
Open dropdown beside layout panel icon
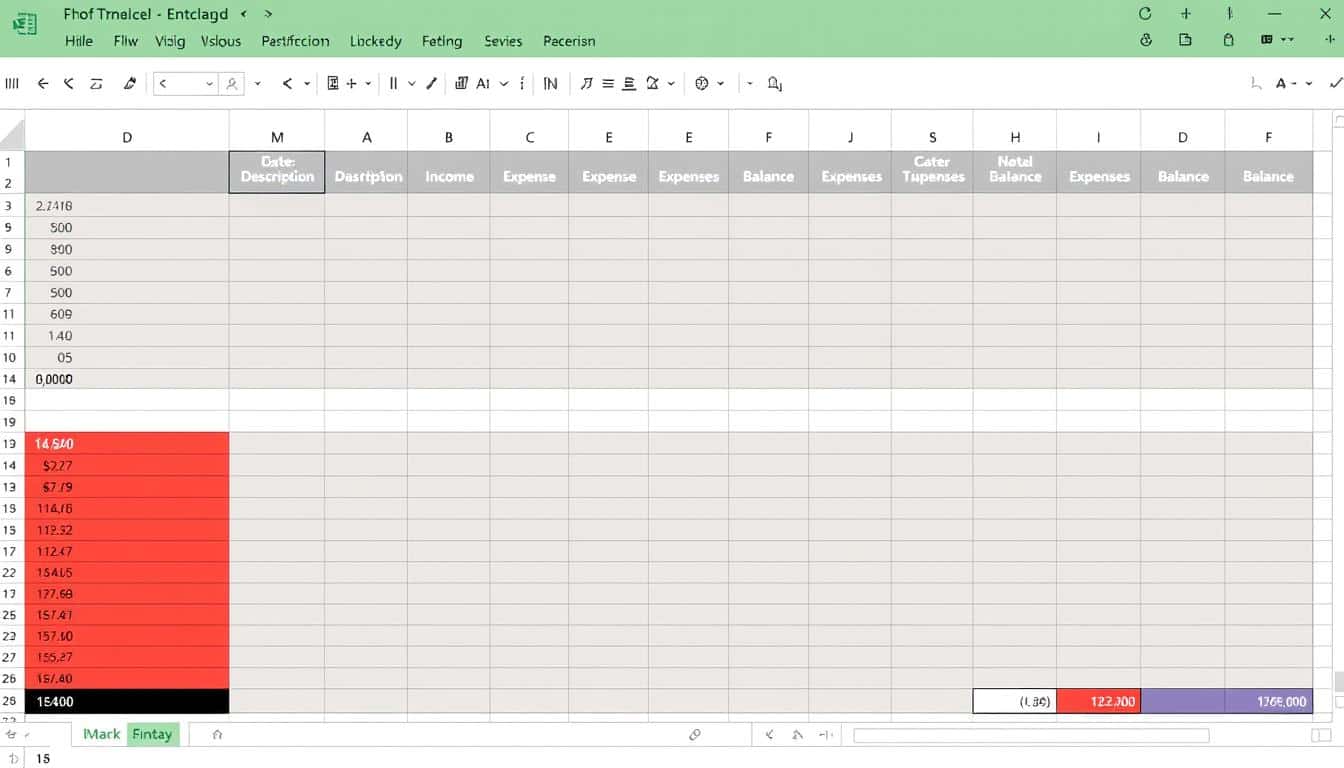click(x=1288, y=40)
